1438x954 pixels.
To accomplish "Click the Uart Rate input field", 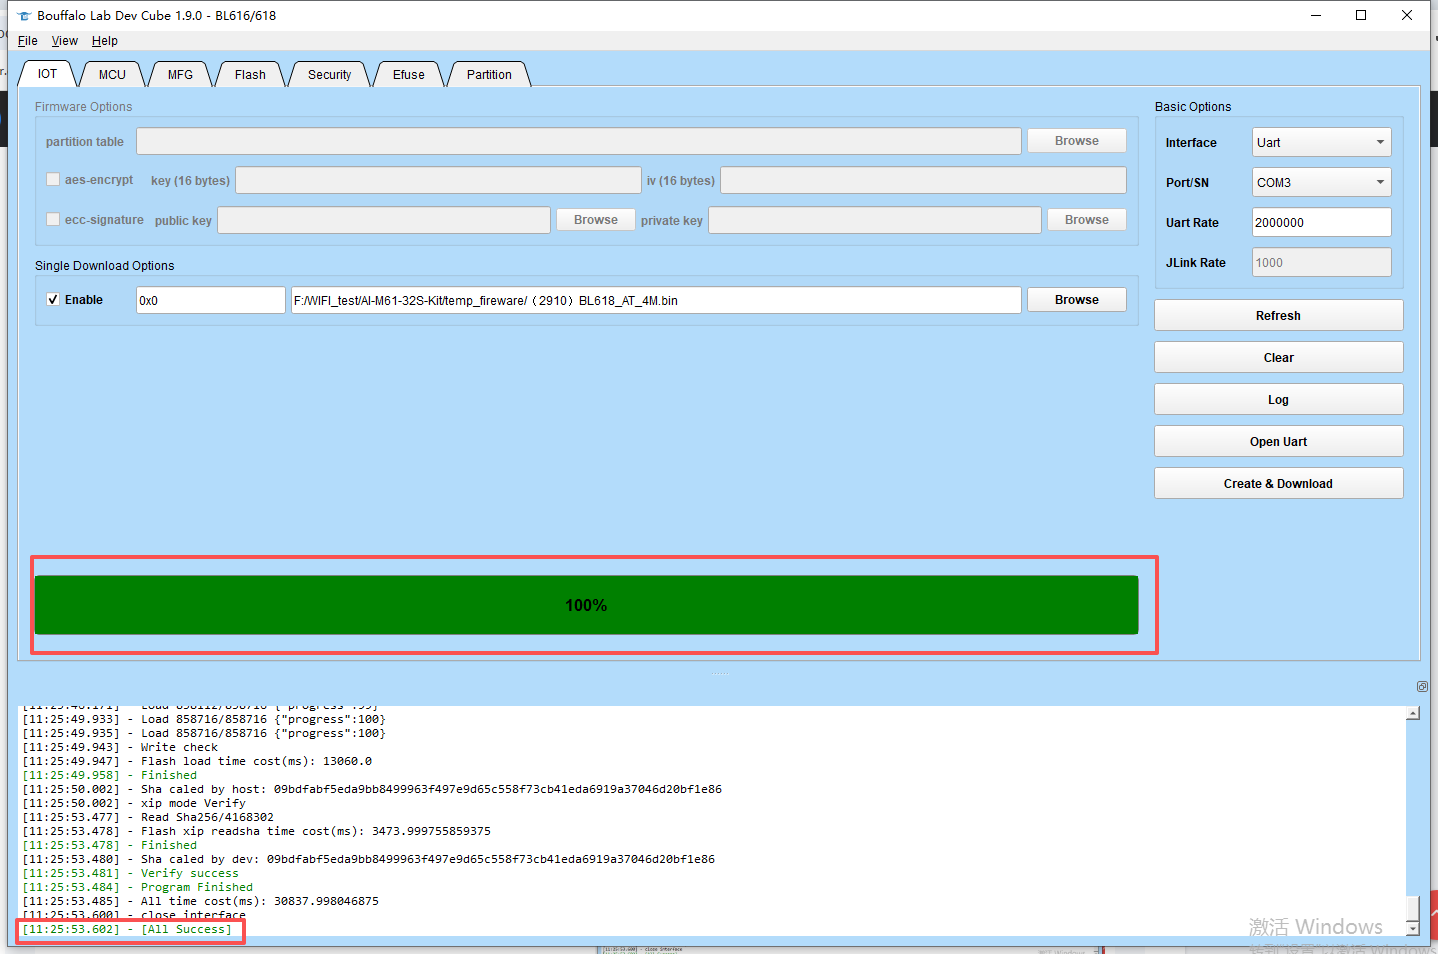I will coord(1320,223).
